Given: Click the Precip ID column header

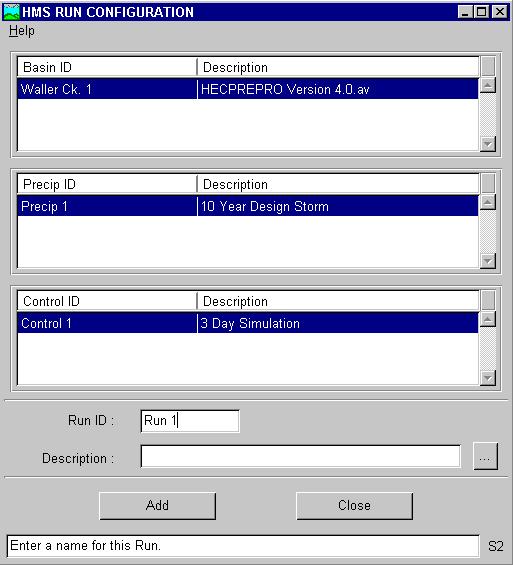Looking at the screenshot, I should click(x=107, y=184).
